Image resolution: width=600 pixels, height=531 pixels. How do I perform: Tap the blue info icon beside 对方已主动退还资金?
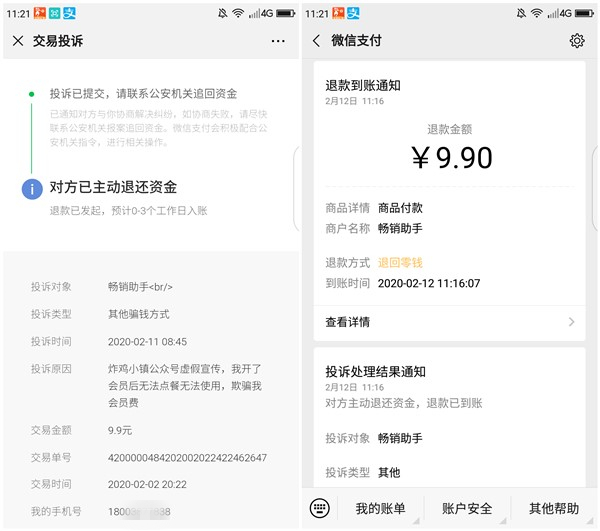pyautogui.click(x=32, y=189)
